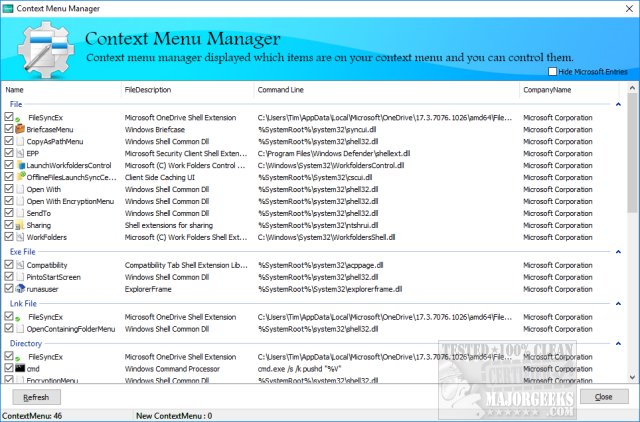Collapse the Lnk File group
640x422 pixels.
point(618,304)
